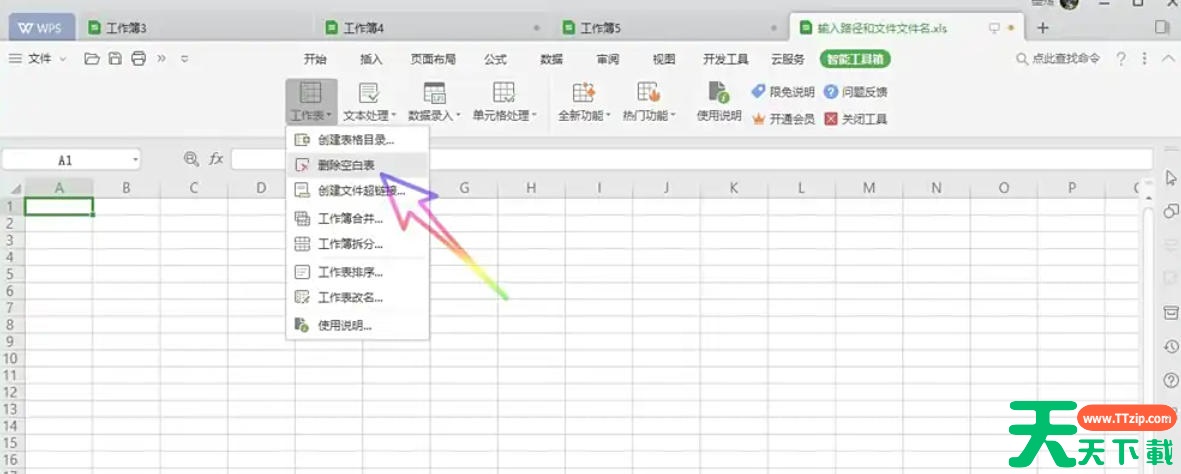Select the green 智能工具箱 tab

pyautogui.click(x=855, y=59)
